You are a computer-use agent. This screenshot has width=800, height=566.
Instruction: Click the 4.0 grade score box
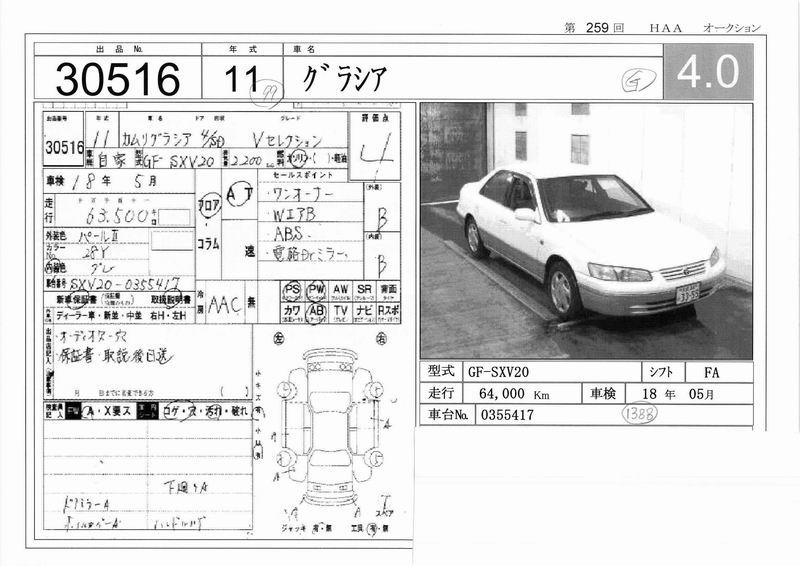click(x=708, y=71)
